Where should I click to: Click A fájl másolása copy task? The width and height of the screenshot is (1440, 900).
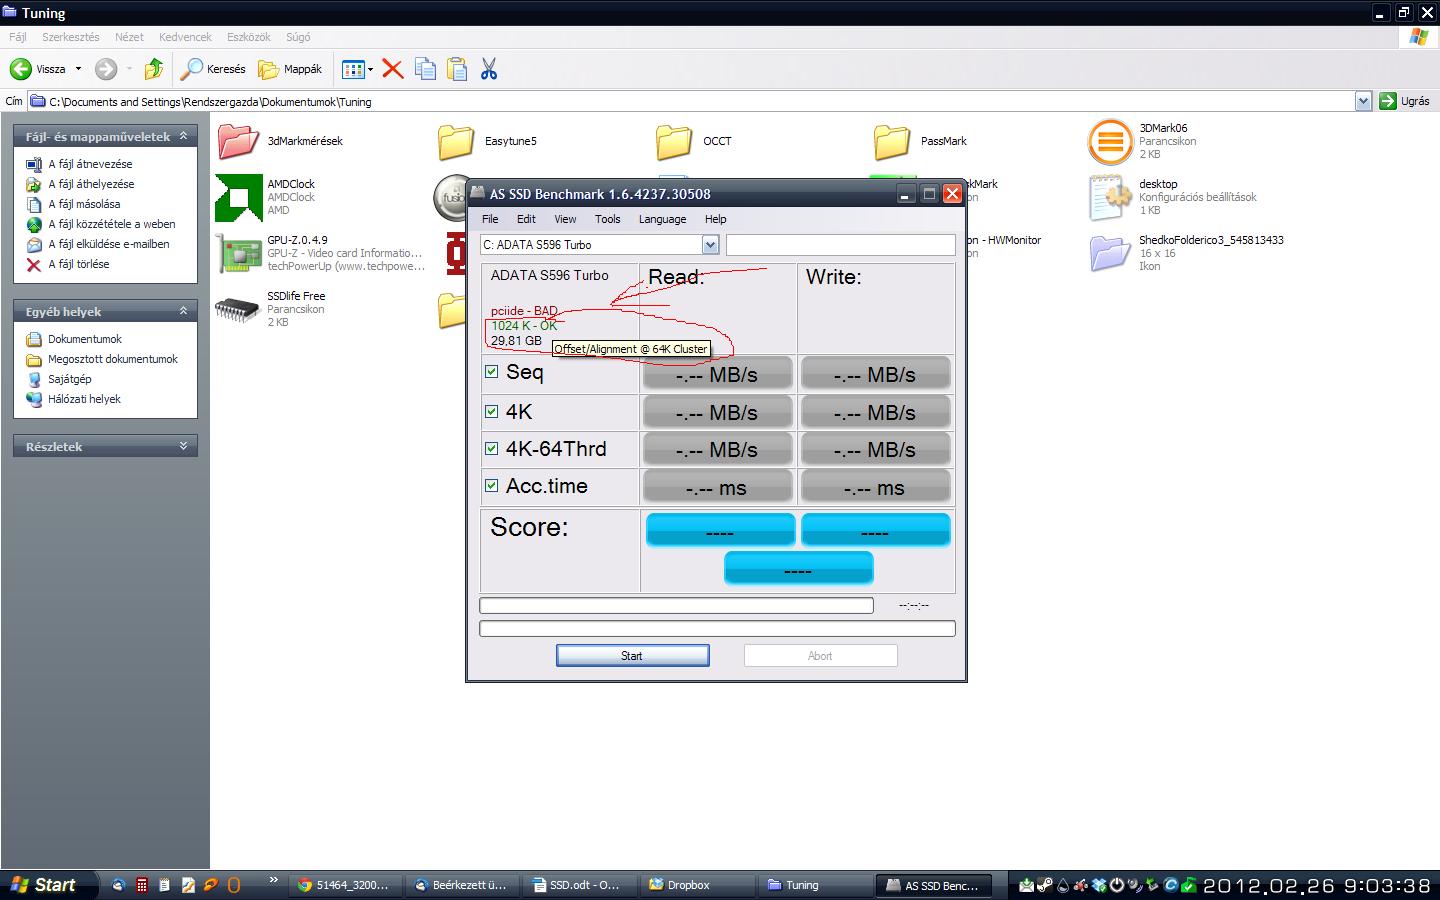(84, 204)
